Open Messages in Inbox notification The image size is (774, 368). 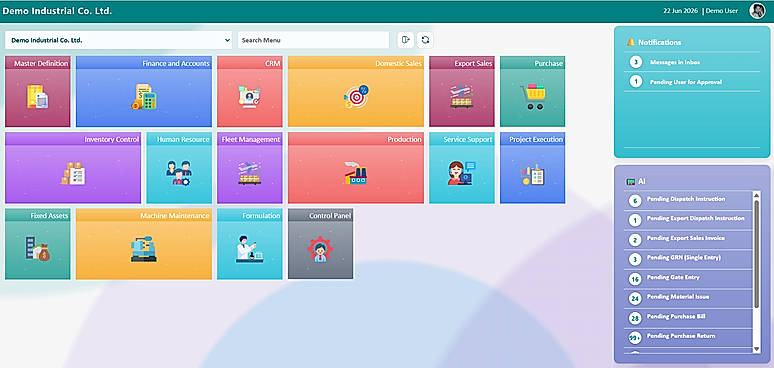pos(692,62)
